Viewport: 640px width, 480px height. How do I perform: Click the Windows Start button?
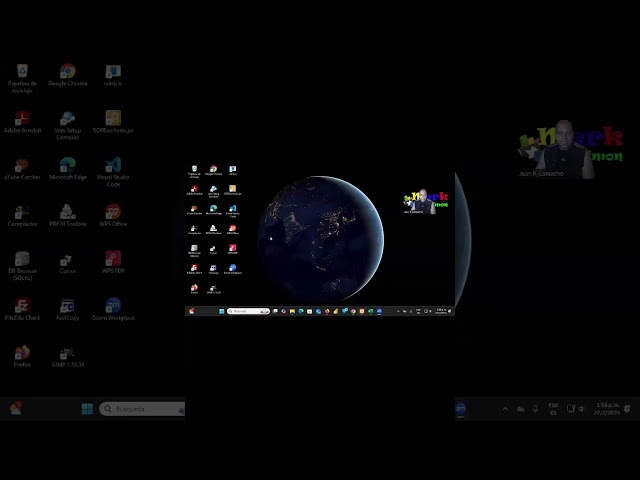click(x=87, y=409)
